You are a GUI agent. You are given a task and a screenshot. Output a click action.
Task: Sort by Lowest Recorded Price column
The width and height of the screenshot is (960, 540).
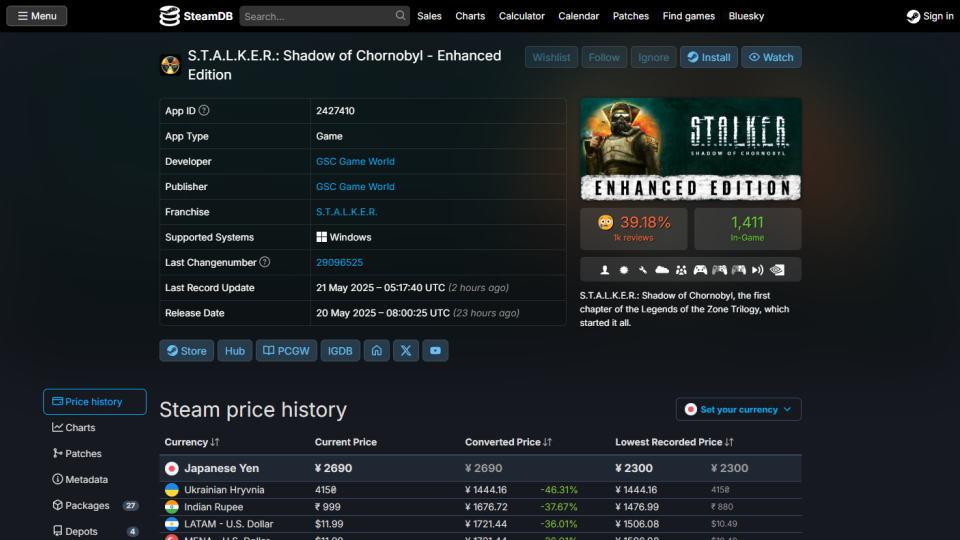(674, 442)
